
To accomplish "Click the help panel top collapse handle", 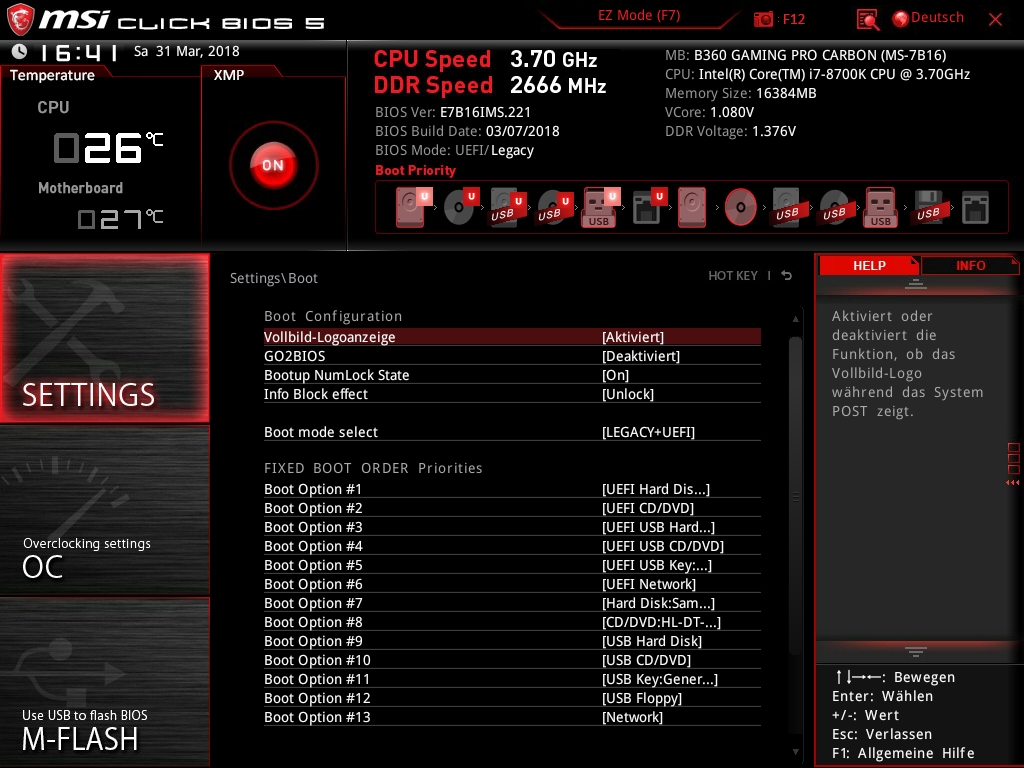I will (x=916, y=283).
